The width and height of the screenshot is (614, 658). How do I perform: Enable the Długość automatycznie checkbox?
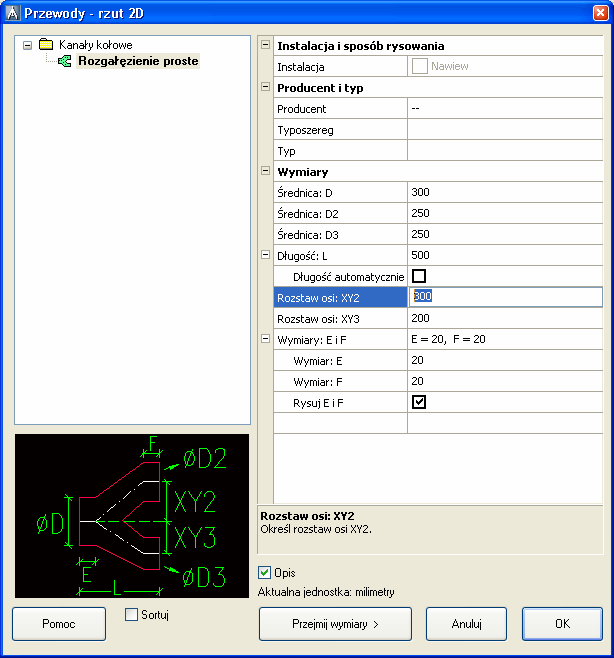tap(419, 276)
